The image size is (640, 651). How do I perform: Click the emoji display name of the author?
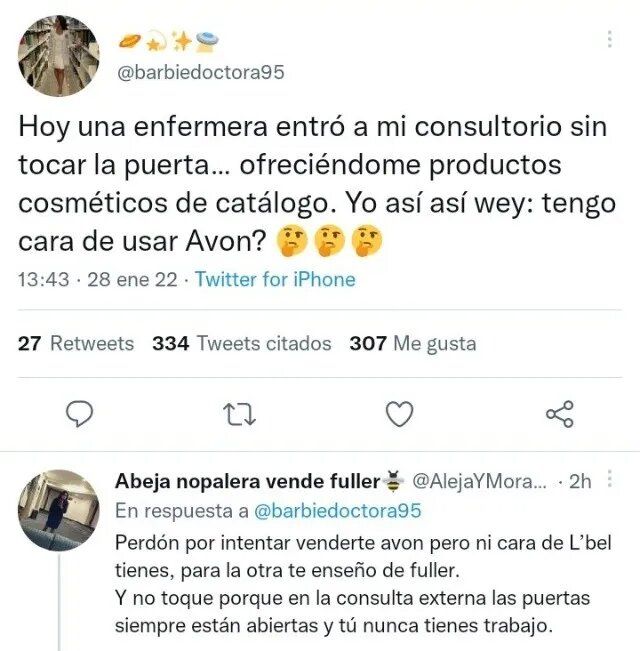pyautogui.click(x=168, y=42)
